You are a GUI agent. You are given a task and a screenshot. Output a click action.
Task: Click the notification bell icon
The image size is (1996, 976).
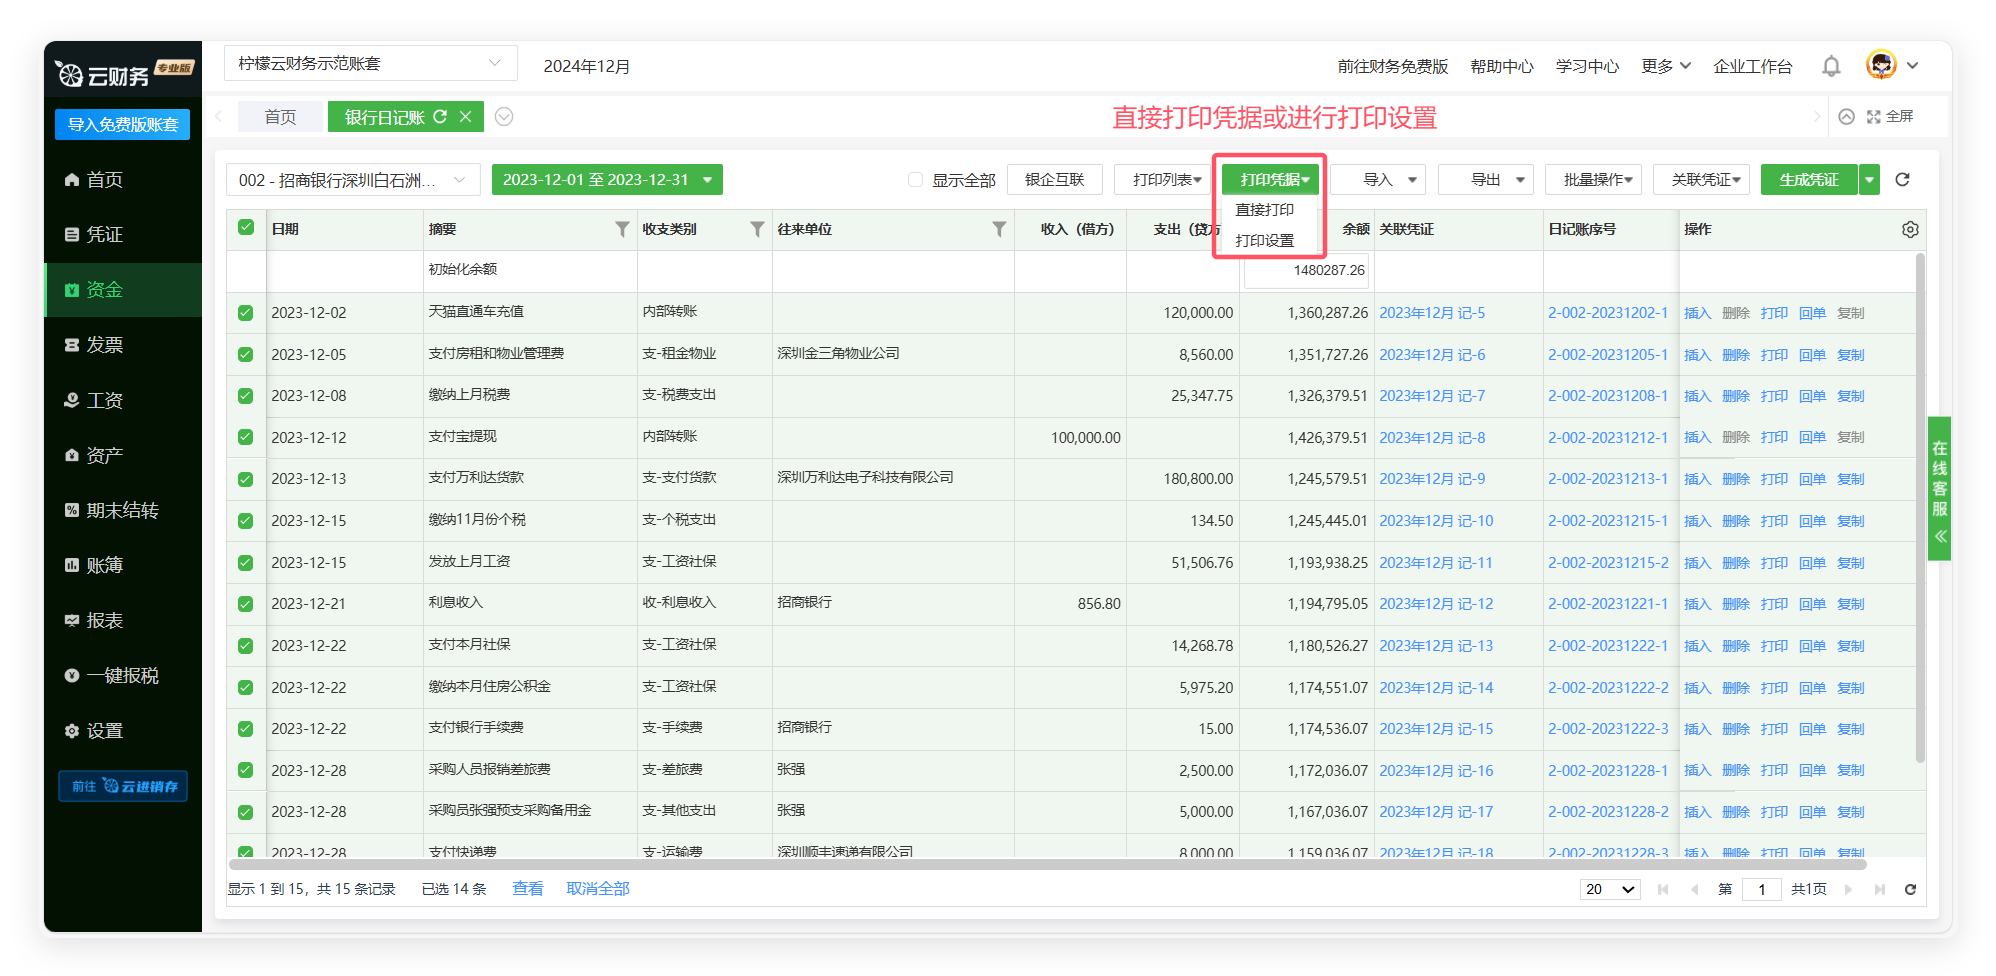coord(1831,66)
